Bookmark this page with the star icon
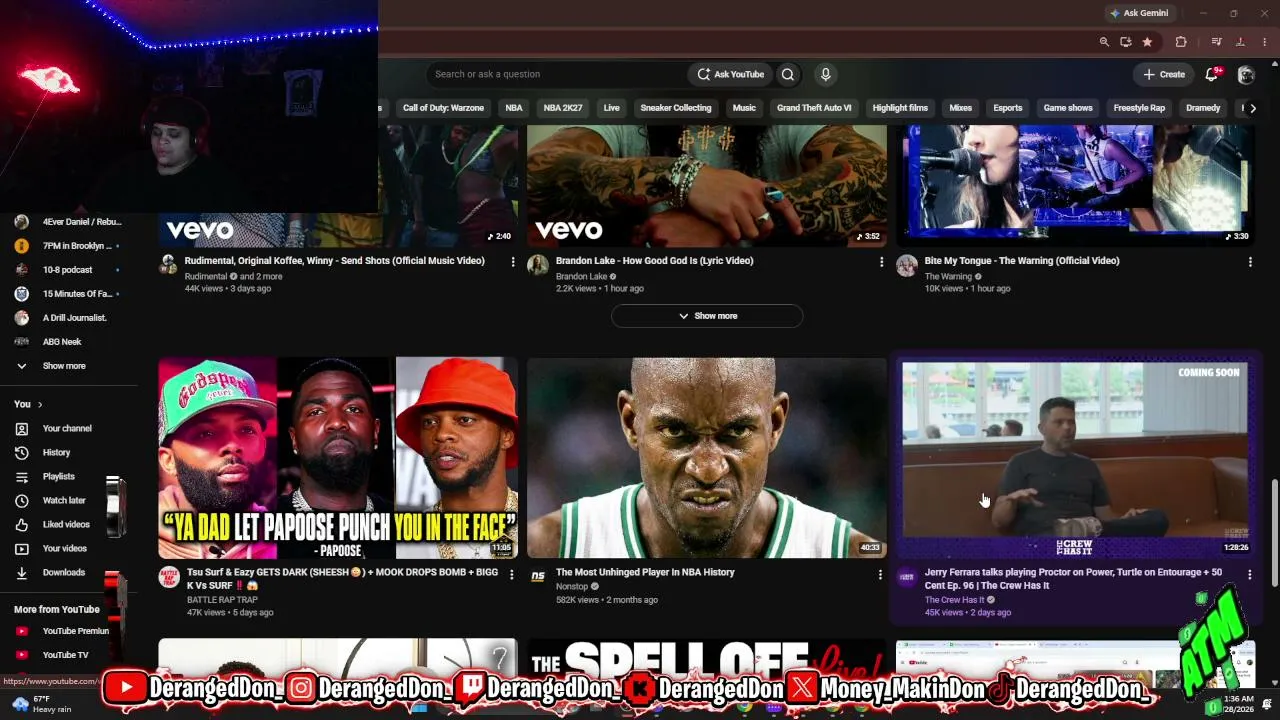1280x720 pixels. 1147,42
